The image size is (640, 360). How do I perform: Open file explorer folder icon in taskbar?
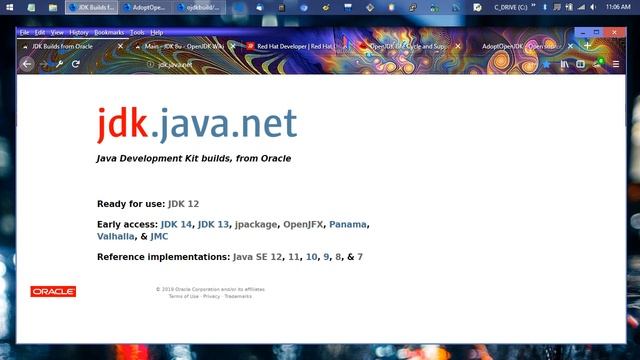[x=53, y=7]
